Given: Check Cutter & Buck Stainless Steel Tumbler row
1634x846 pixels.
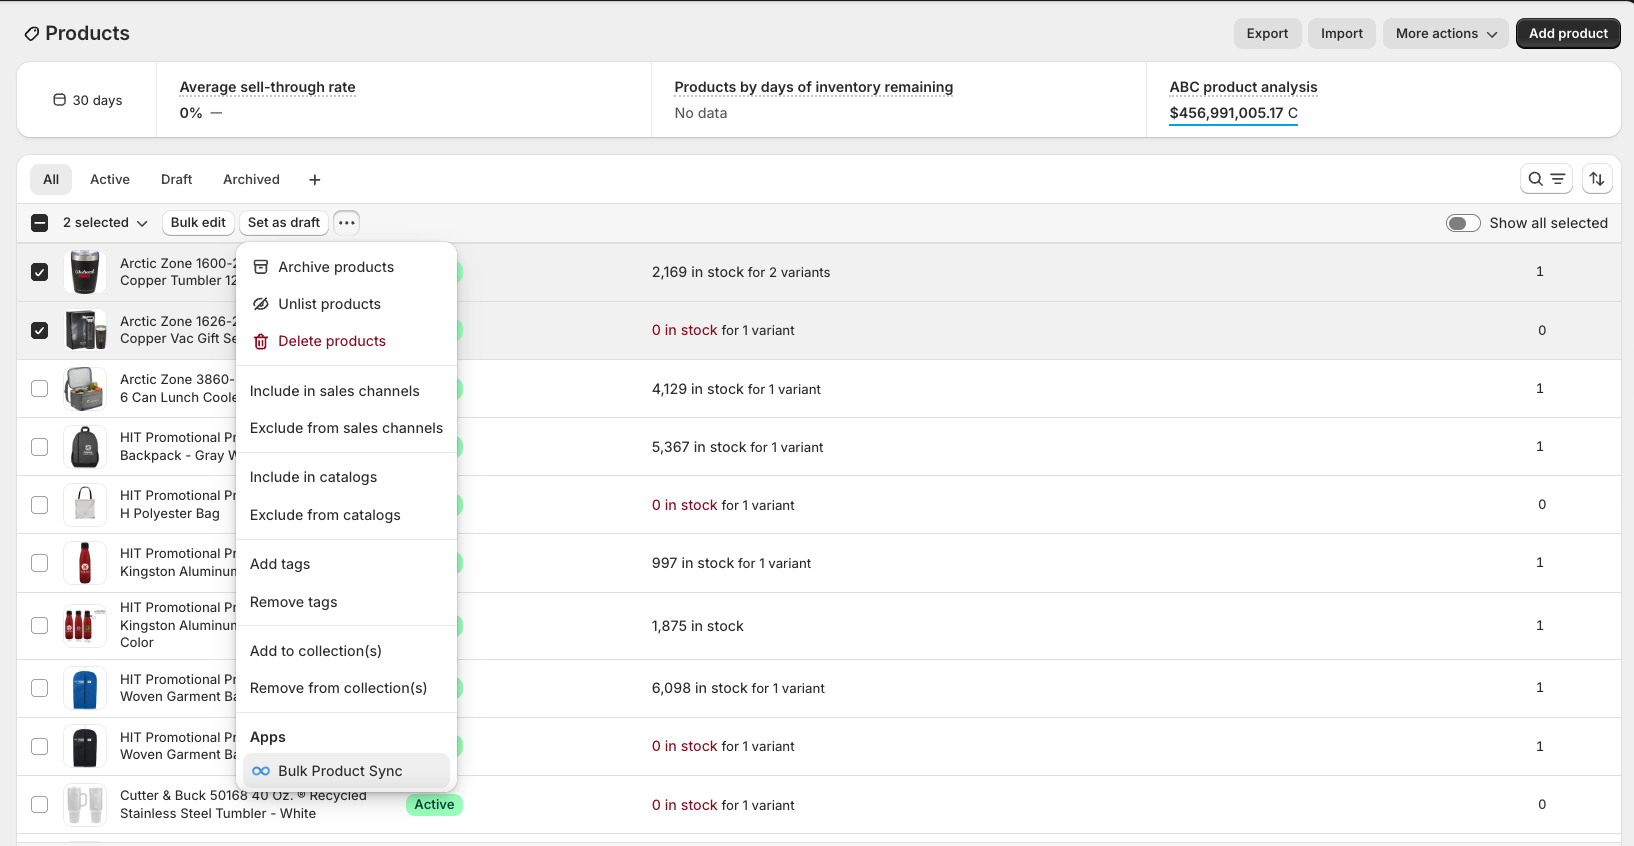Looking at the screenshot, I should pyautogui.click(x=39, y=804).
